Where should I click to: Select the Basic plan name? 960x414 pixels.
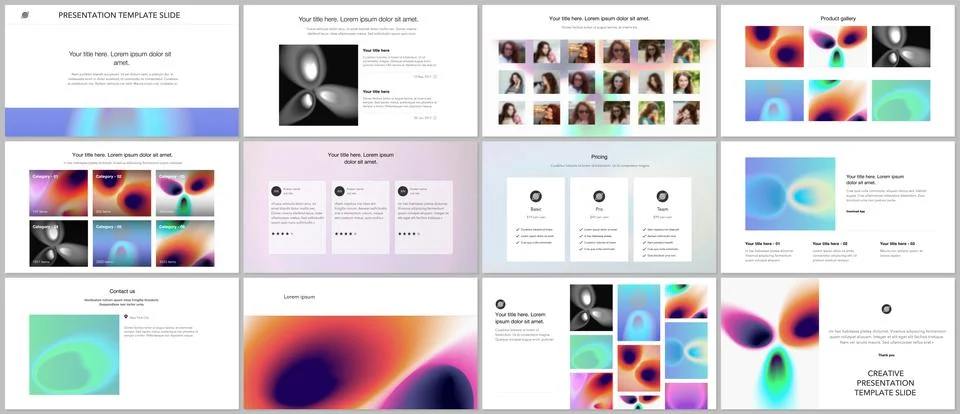click(536, 209)
